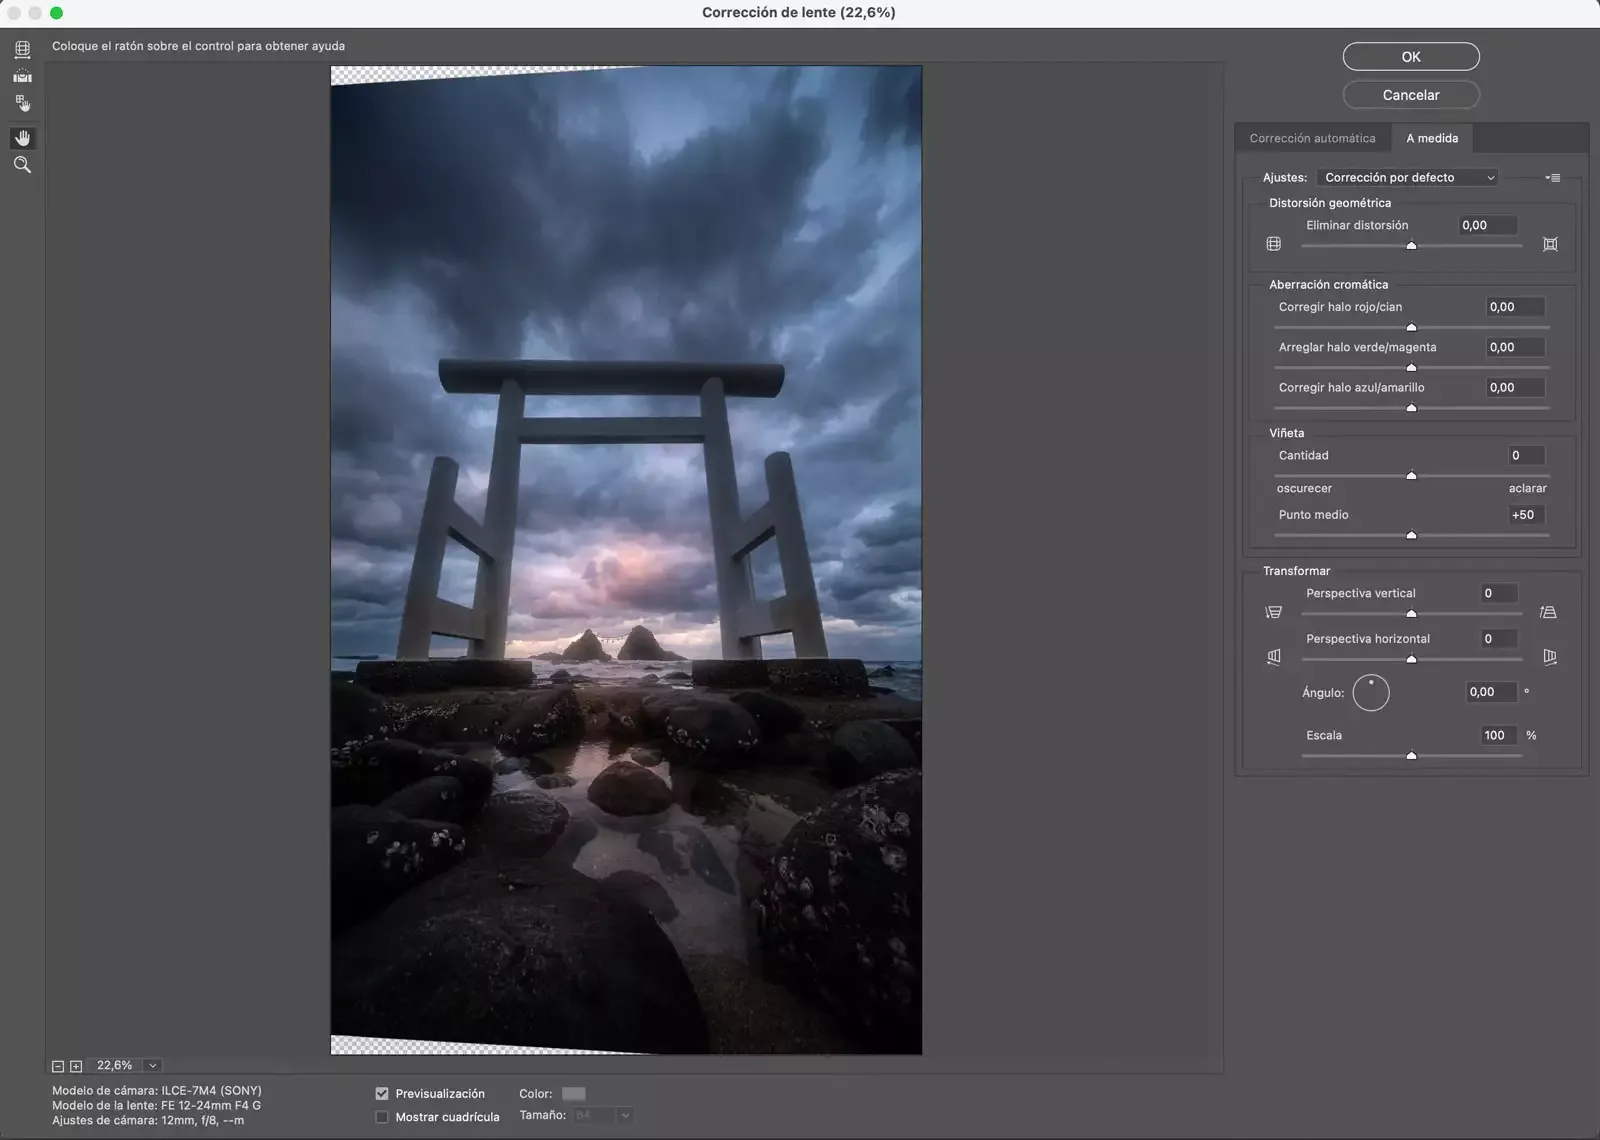
Task: Click the Perspectiva horizontal value field
Action: (x=1499, y=639)
